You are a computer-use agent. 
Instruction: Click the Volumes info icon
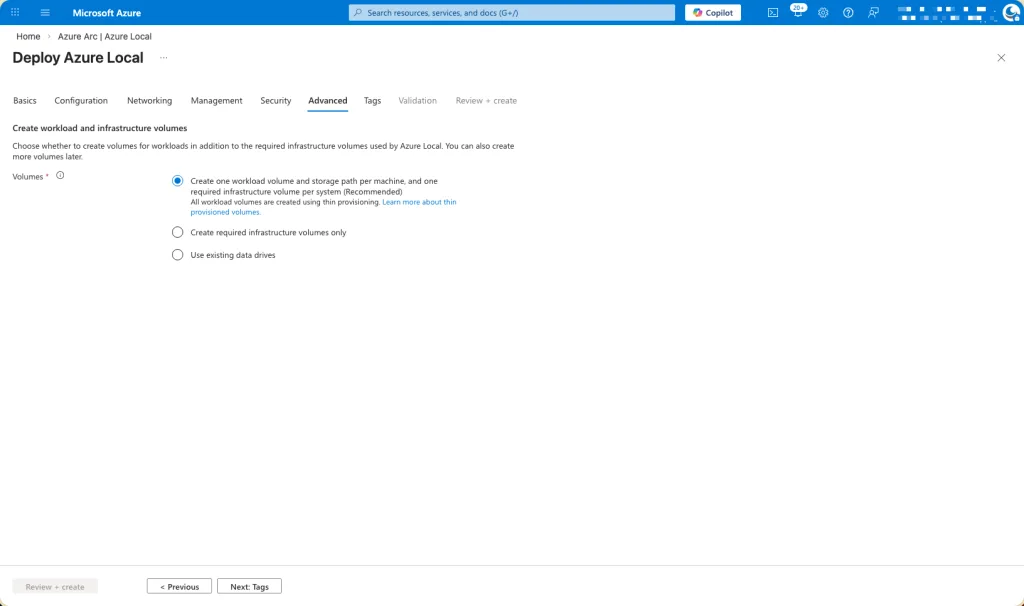tap(60, 176)
